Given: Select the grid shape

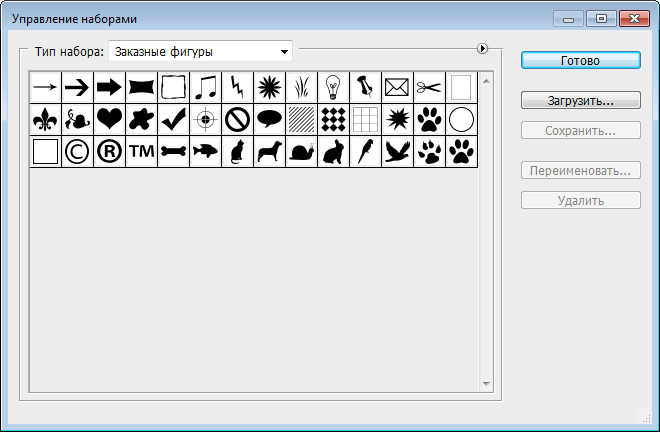Looking at the screenshot, I should point(365,120).
